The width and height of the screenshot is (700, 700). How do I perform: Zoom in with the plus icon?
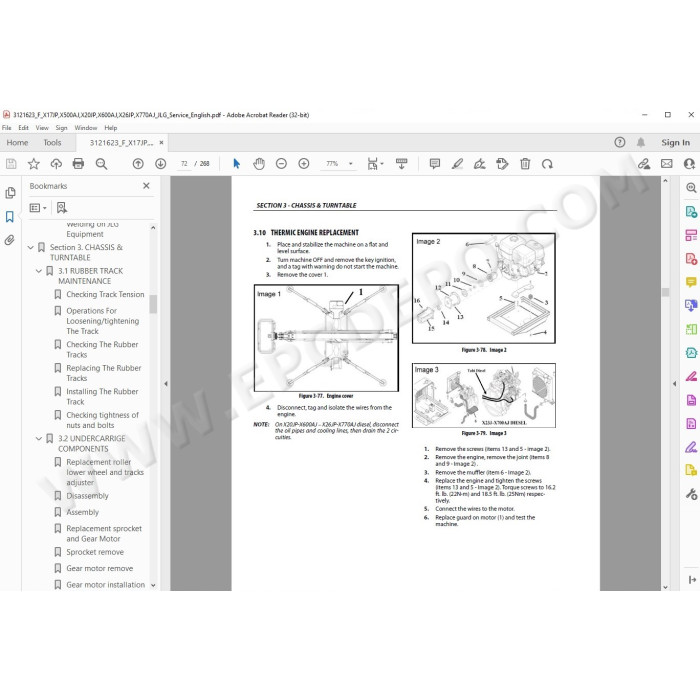point(304,164)
